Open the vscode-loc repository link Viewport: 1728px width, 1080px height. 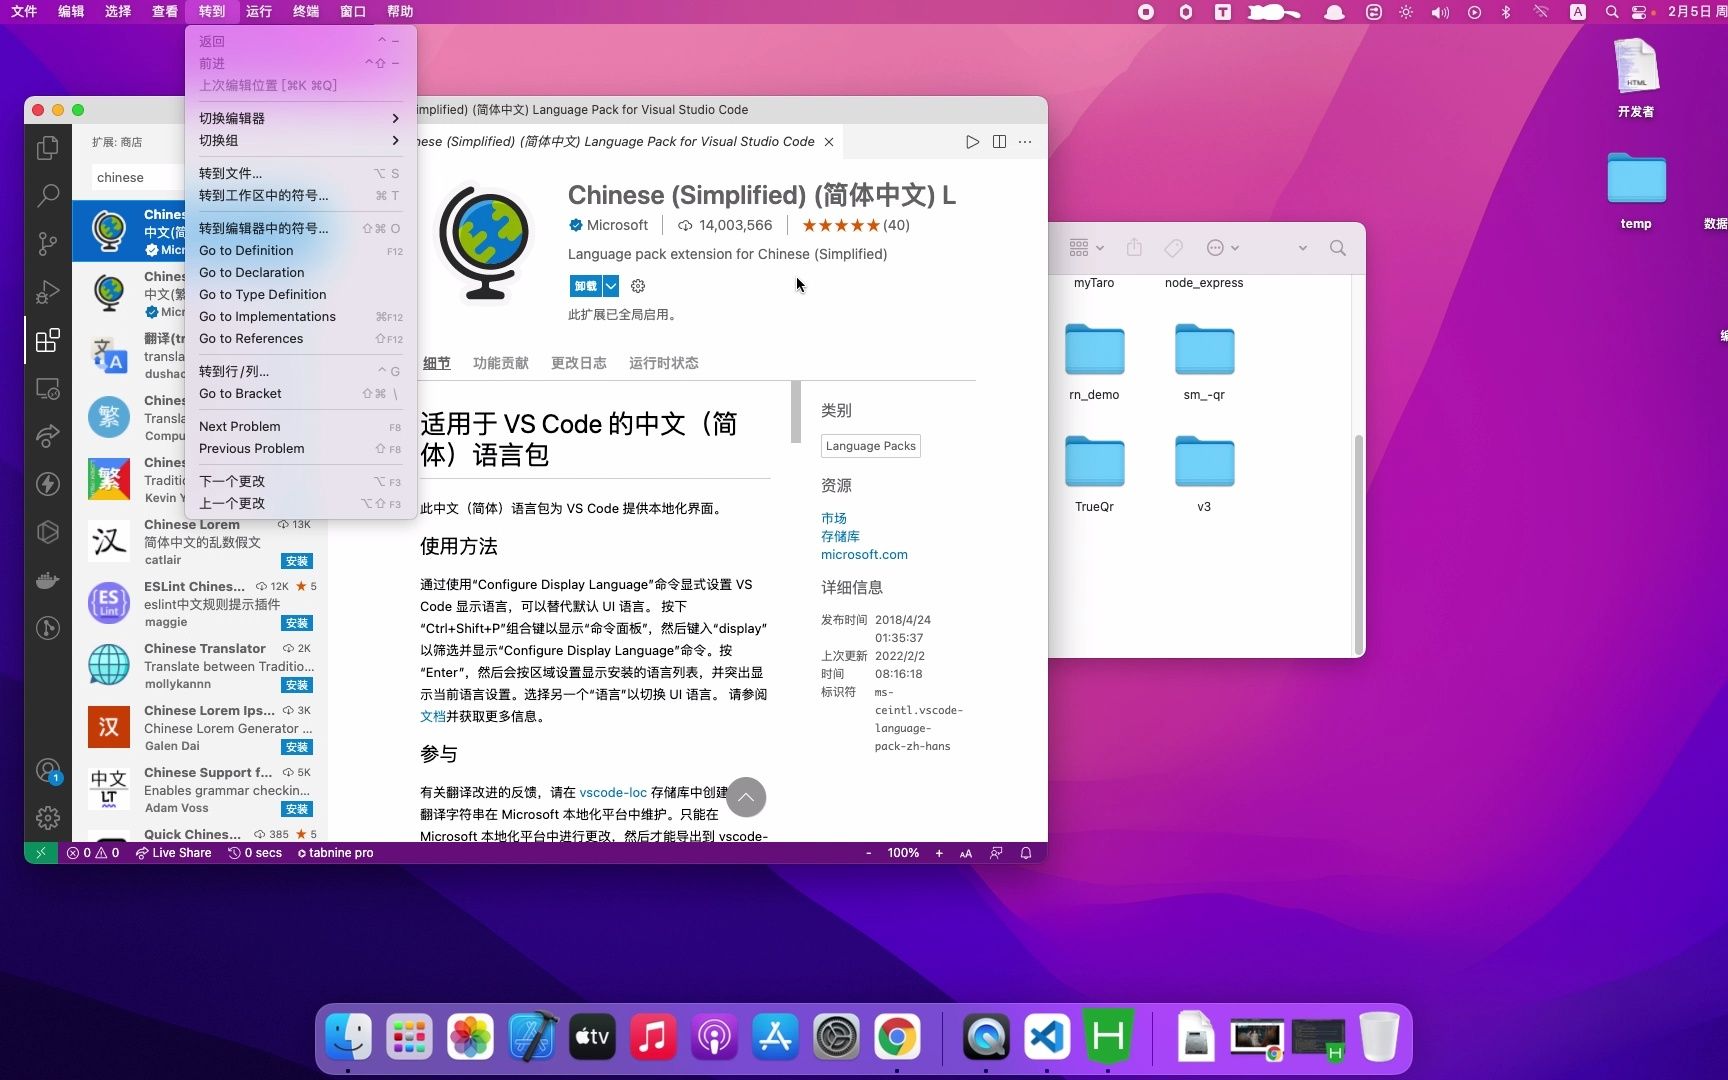coord(613,792)
